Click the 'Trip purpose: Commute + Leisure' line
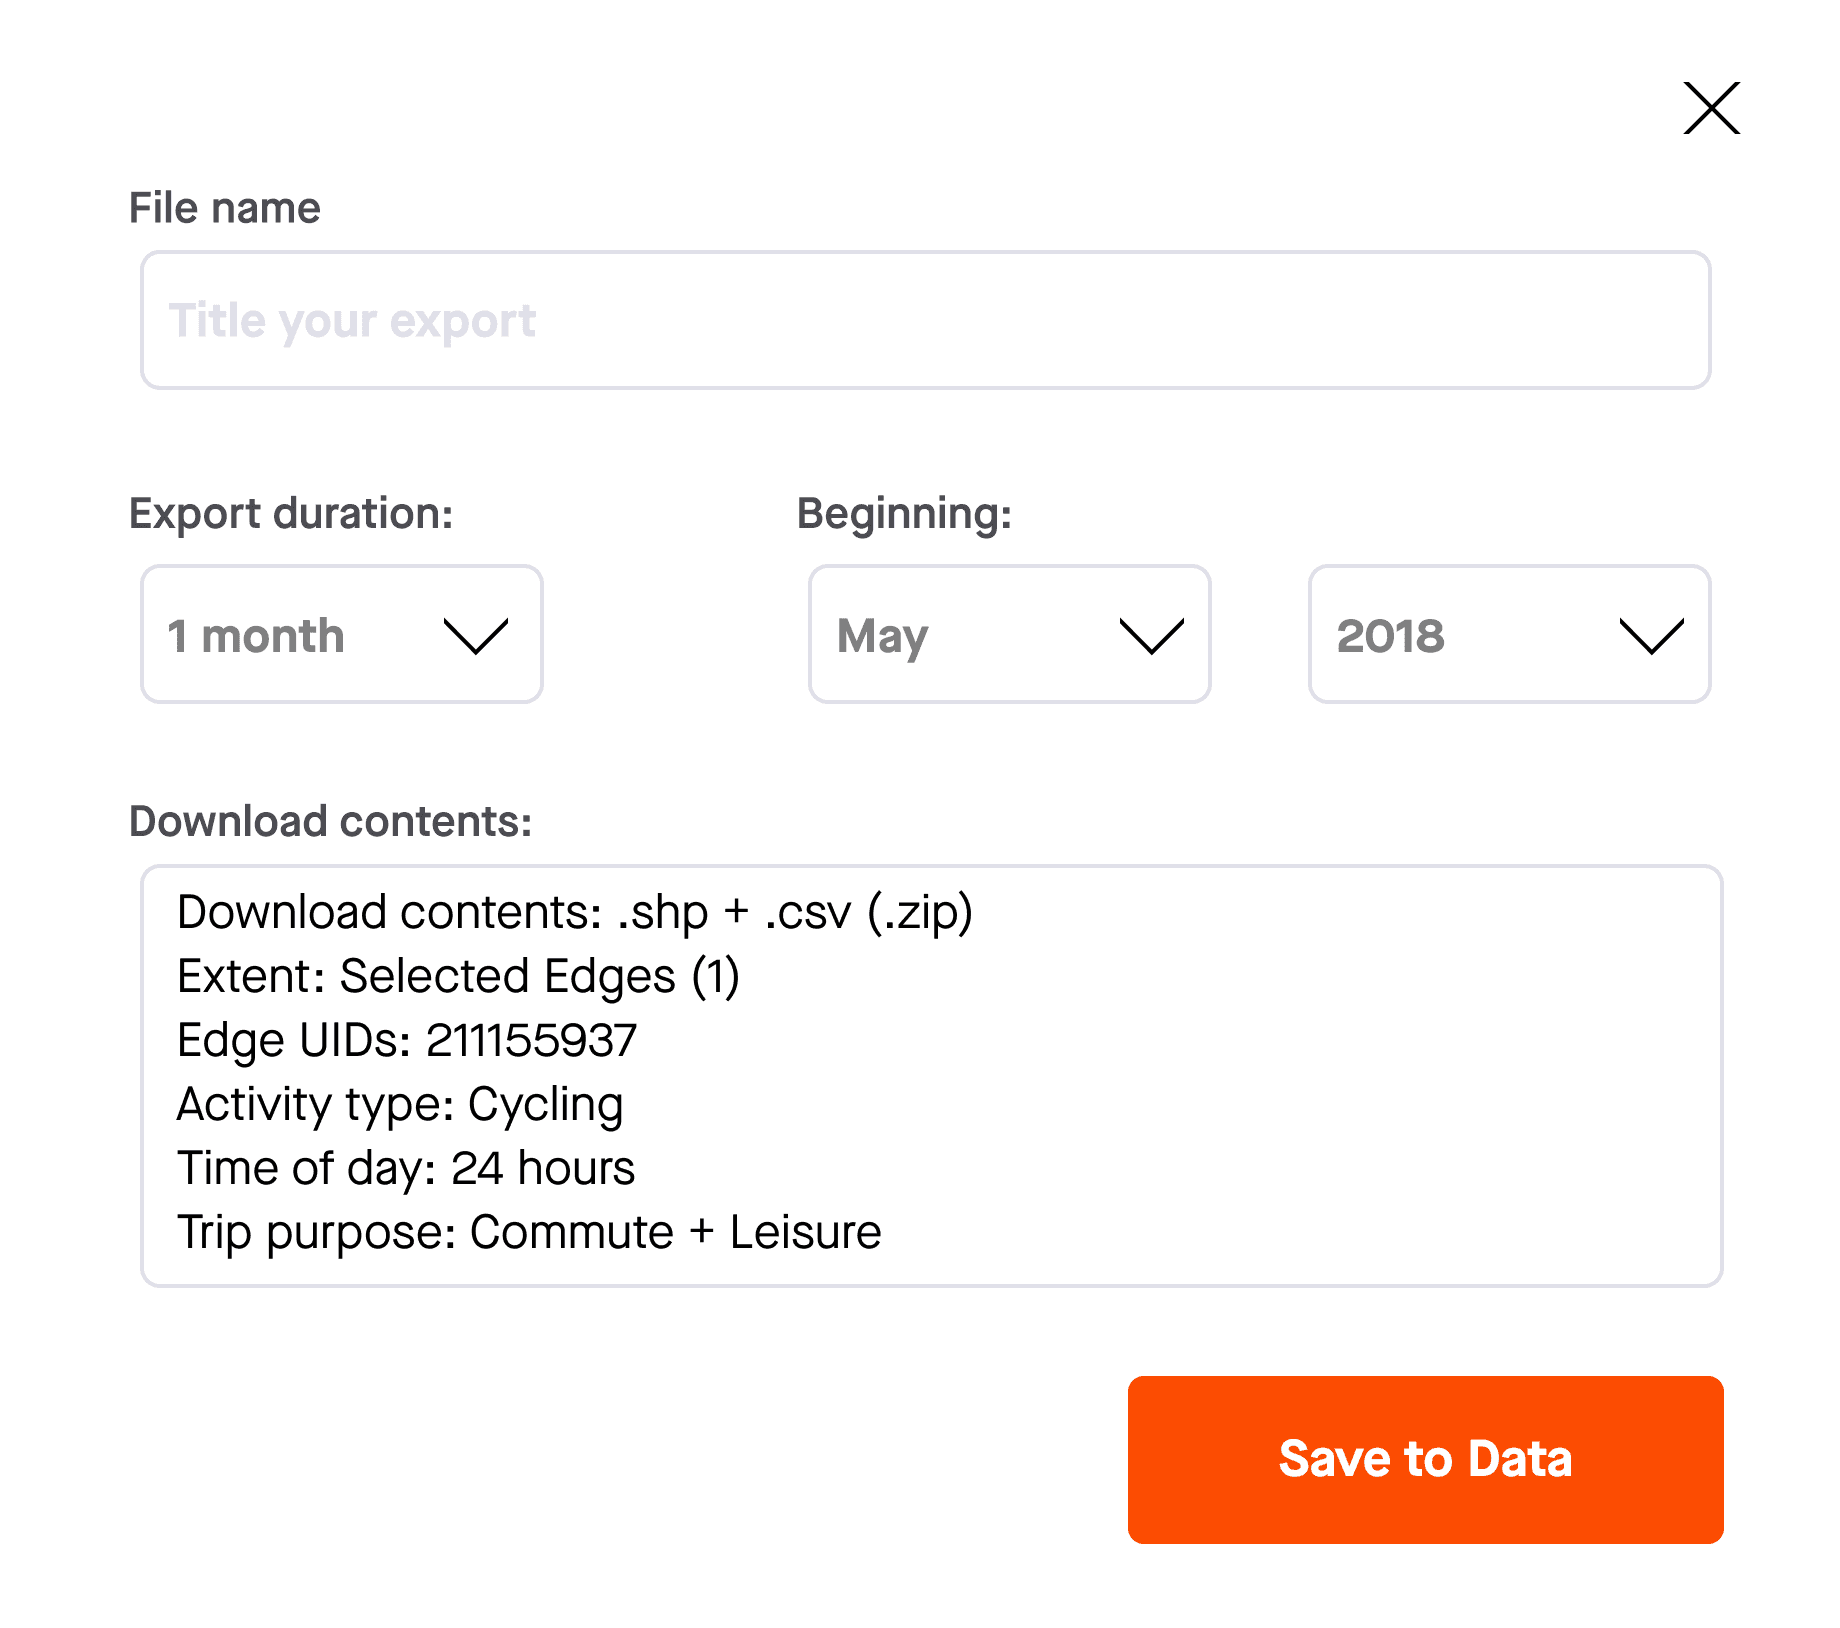 click(529, 1233)
